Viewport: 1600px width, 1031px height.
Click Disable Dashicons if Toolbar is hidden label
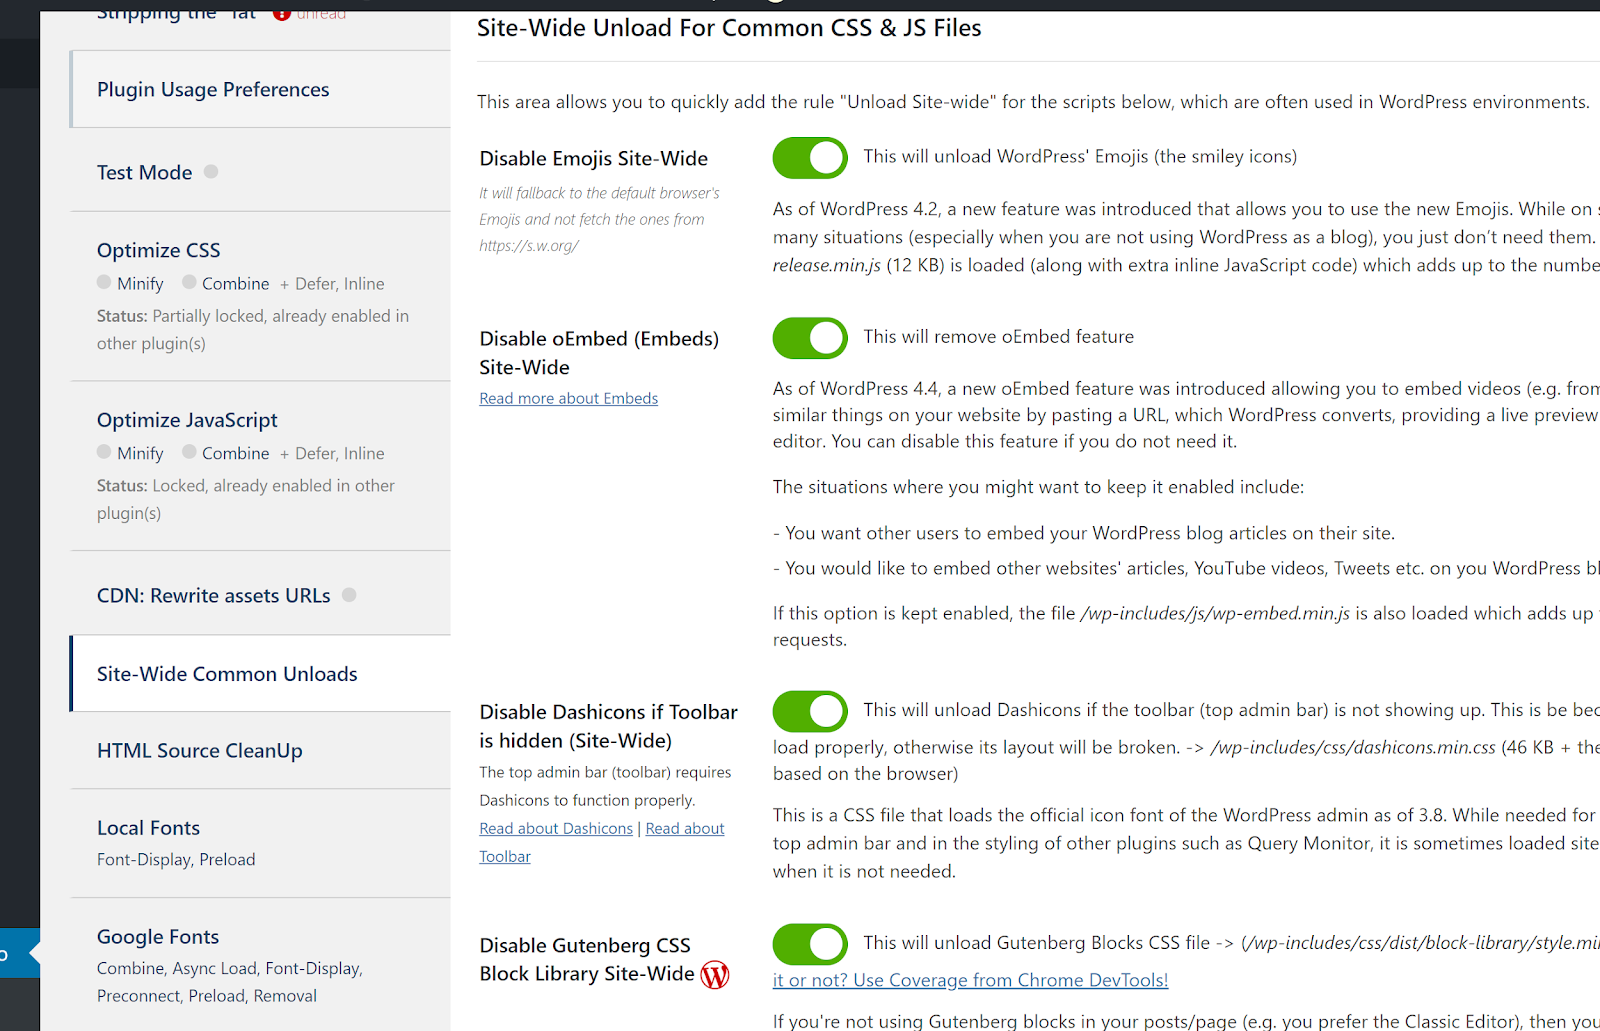pos(608,726)
